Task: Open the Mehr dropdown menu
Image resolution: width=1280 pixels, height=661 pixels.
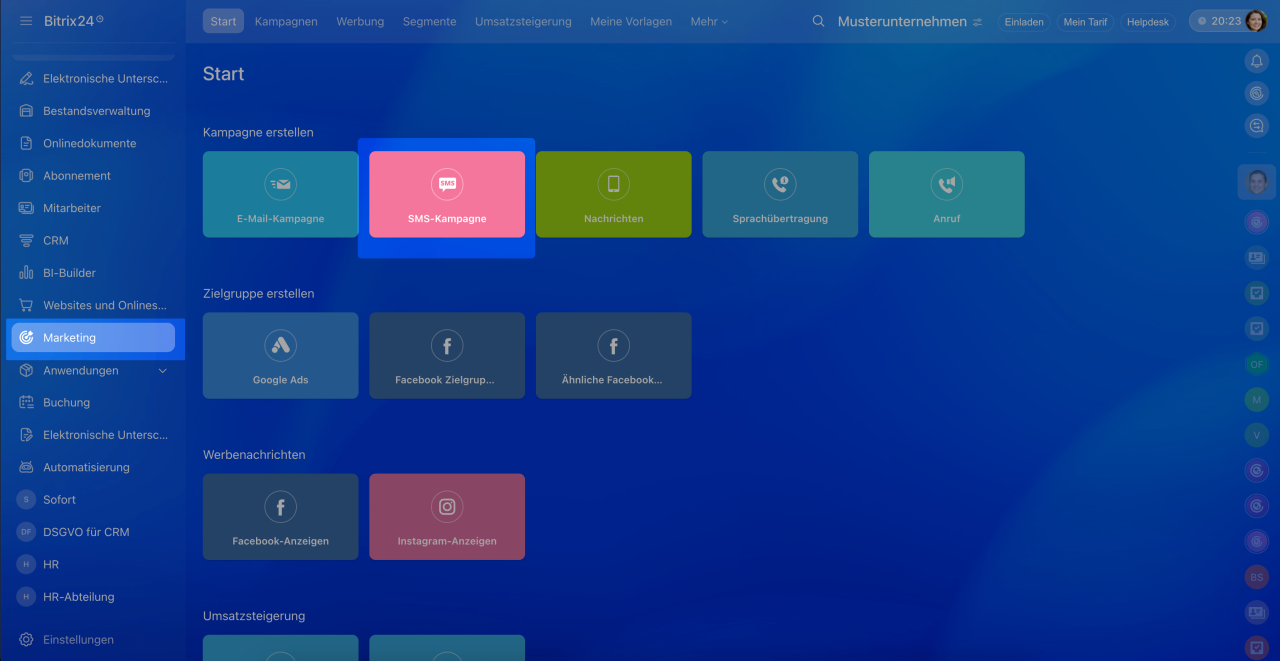Action: [x=709, y=21]
